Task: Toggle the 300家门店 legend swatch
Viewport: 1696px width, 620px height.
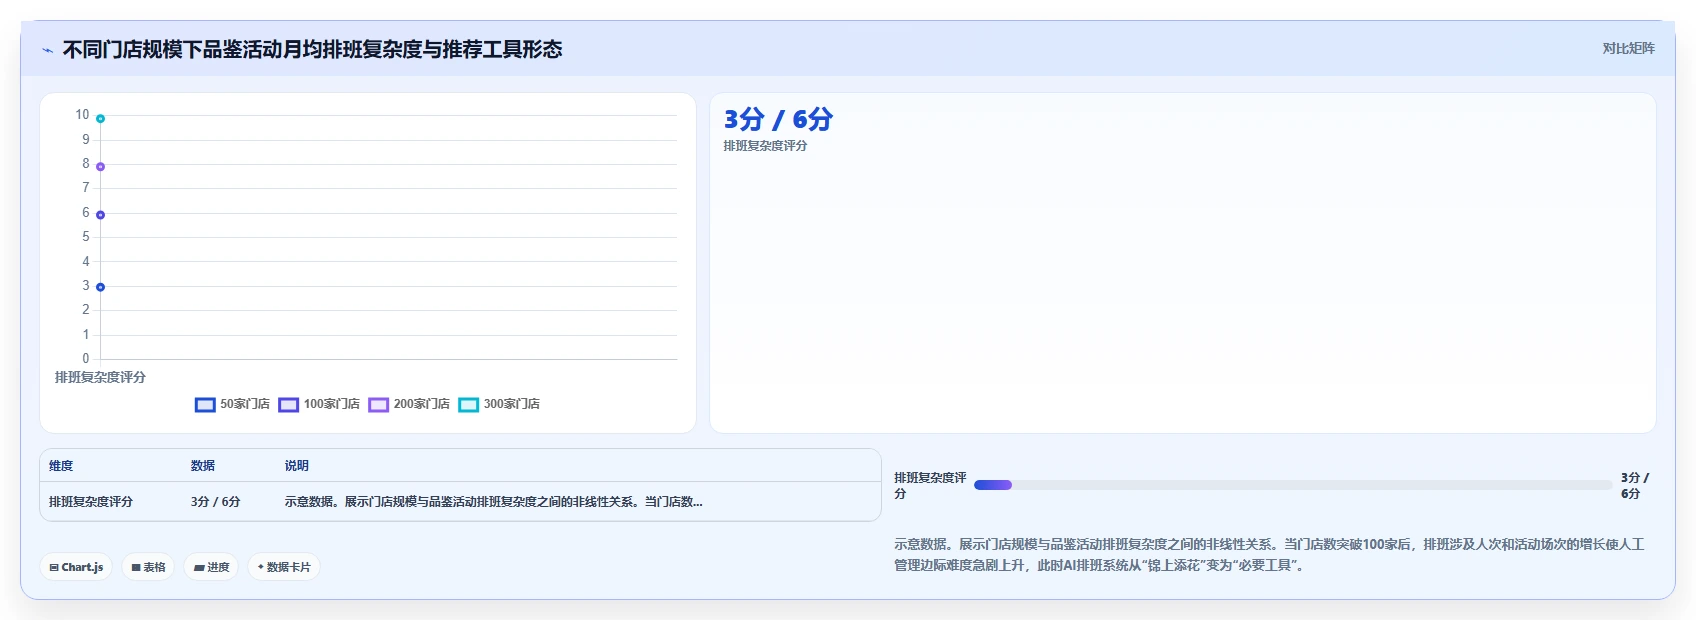Action: coord(468,405)
